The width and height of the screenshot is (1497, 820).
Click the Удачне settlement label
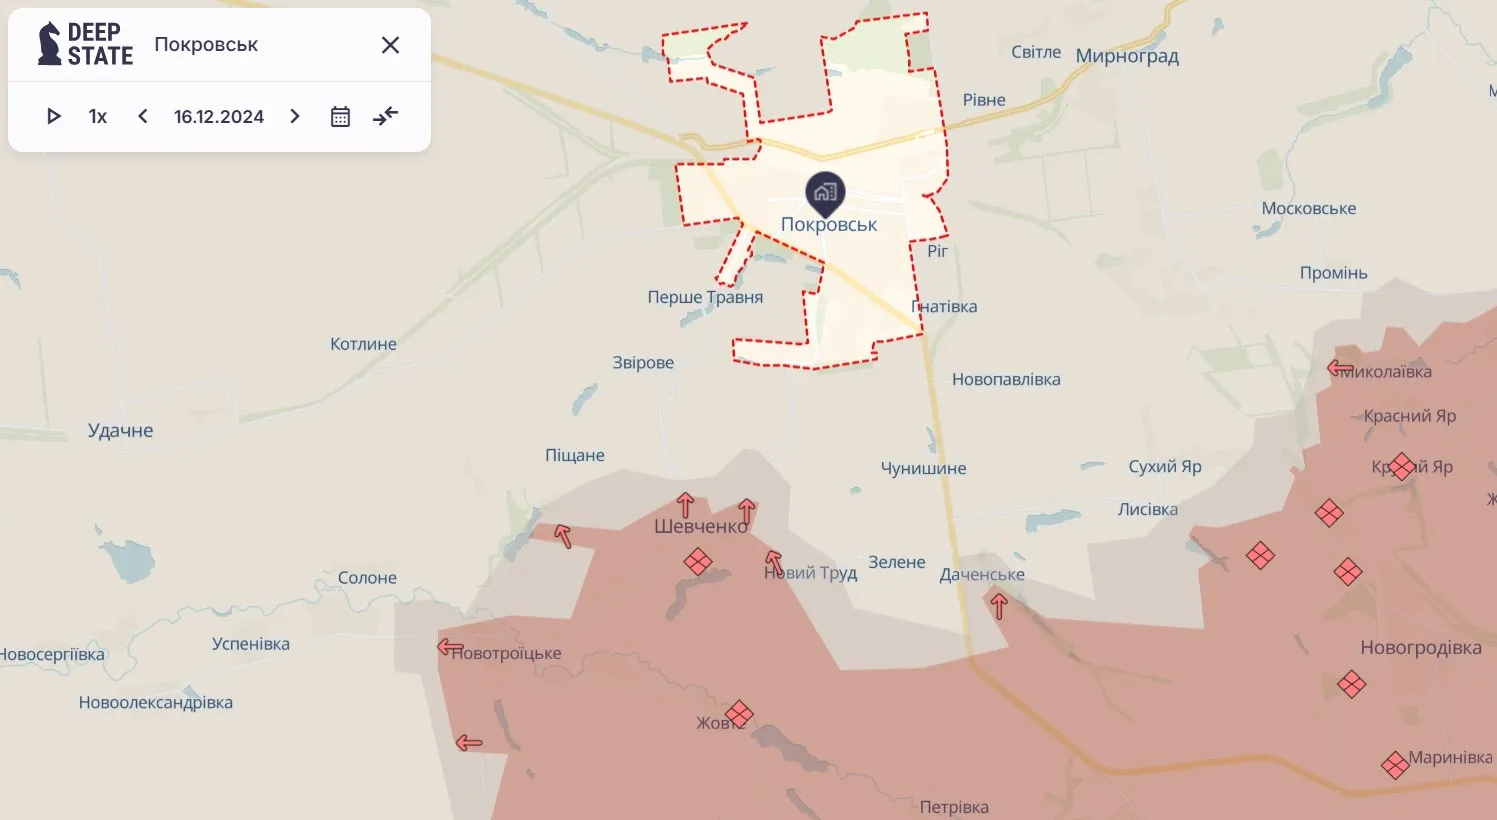coord(121,431)
